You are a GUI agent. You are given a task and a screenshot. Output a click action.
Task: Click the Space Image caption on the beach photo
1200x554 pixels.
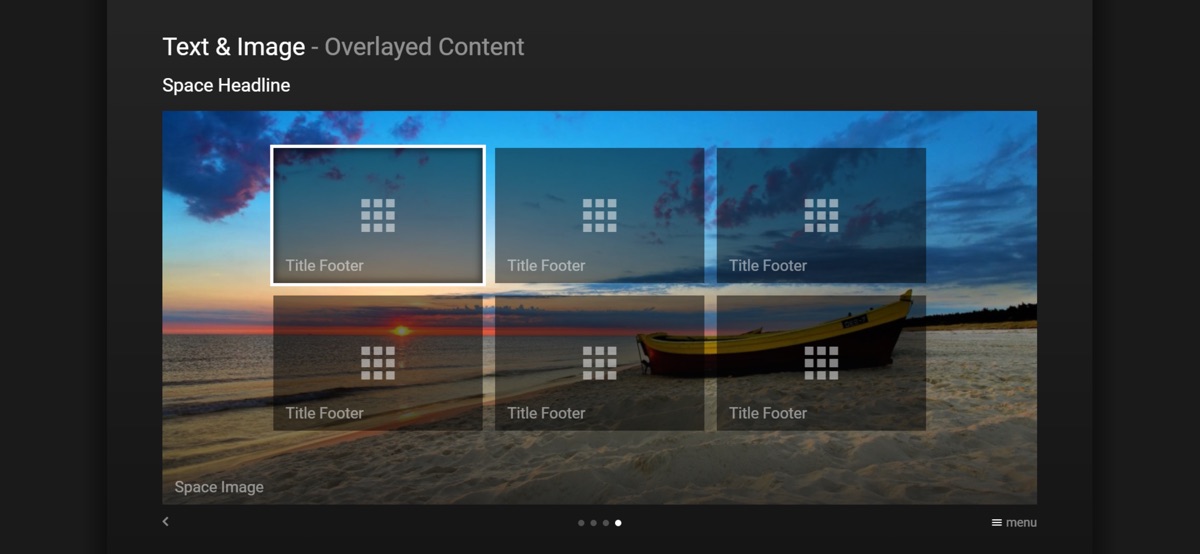tap(219, 488)
